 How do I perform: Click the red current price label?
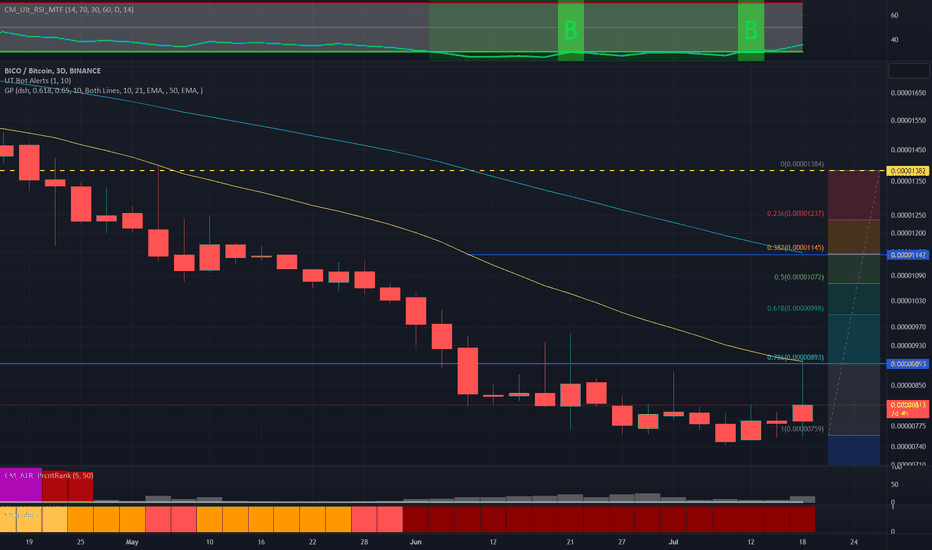coord(908,408)
